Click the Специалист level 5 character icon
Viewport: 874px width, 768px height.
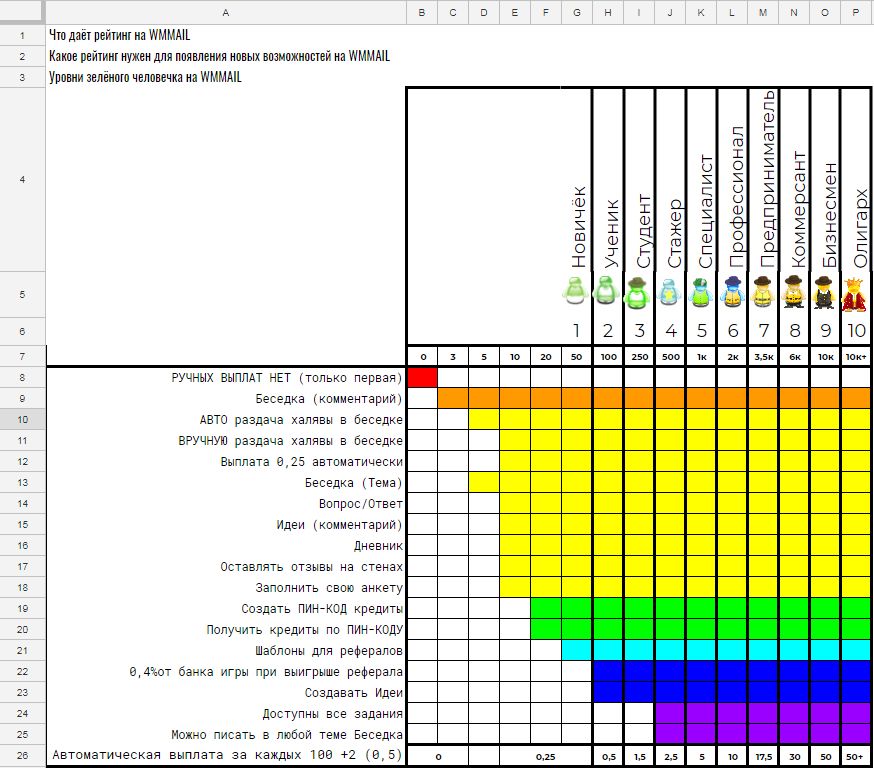point(700,292)
